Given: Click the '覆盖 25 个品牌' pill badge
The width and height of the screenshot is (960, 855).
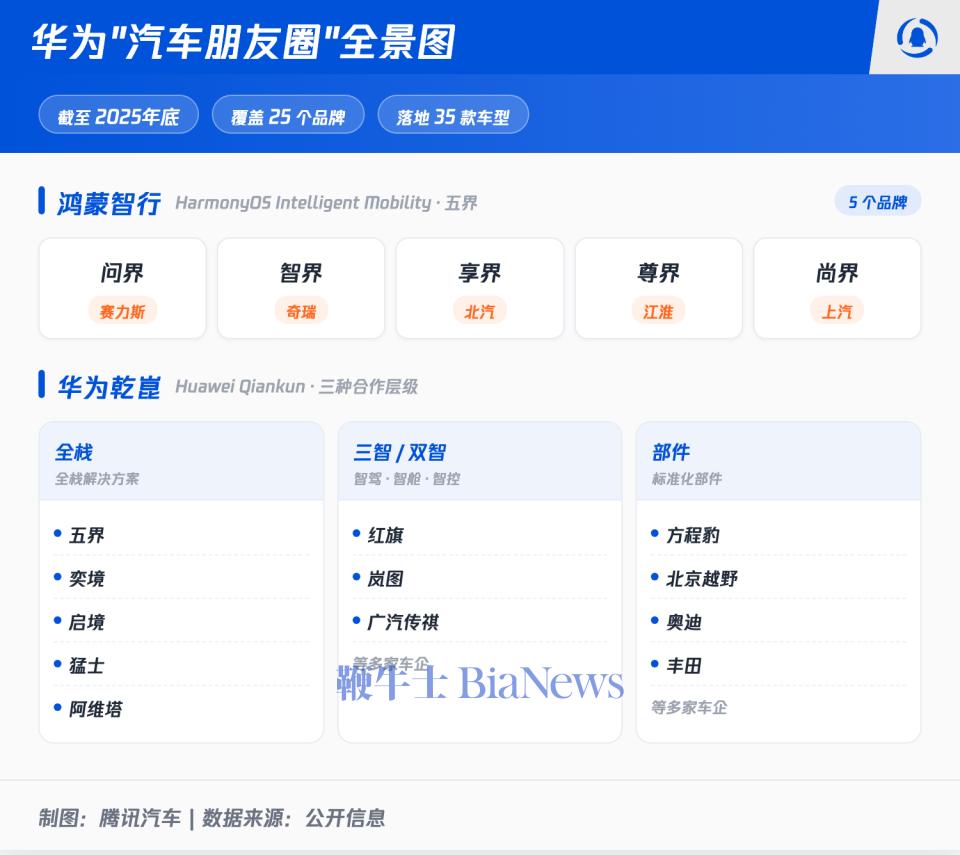Looking at the screenshot, I should (x=288, y=115).
